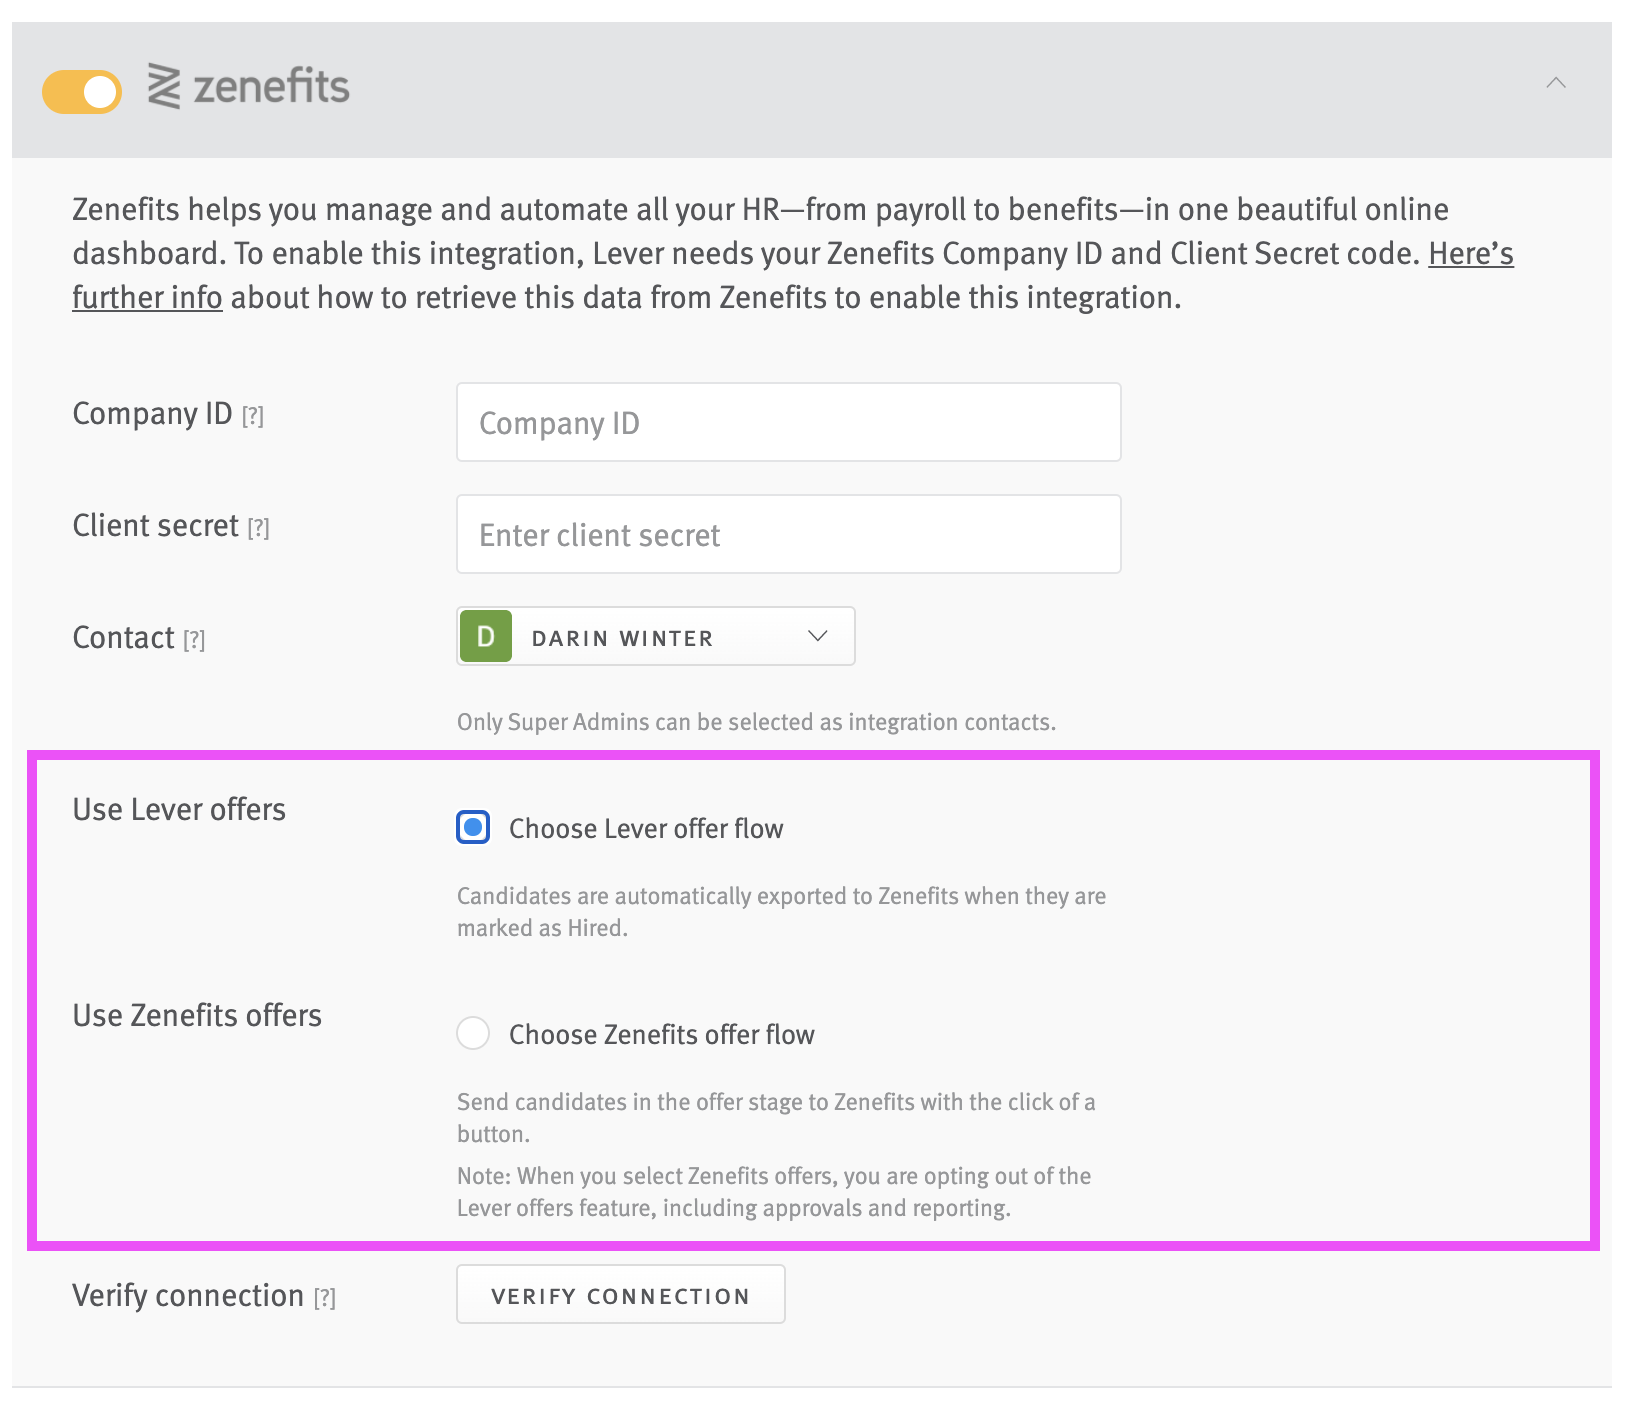Click the "Use Zenefits offers" label

pos(197,1015)
